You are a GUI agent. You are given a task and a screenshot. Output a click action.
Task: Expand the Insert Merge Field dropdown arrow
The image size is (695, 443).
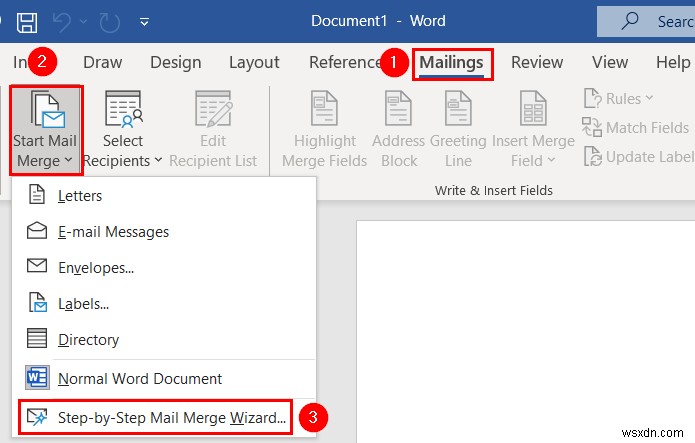pyautogui.click(x=551, y=160)
